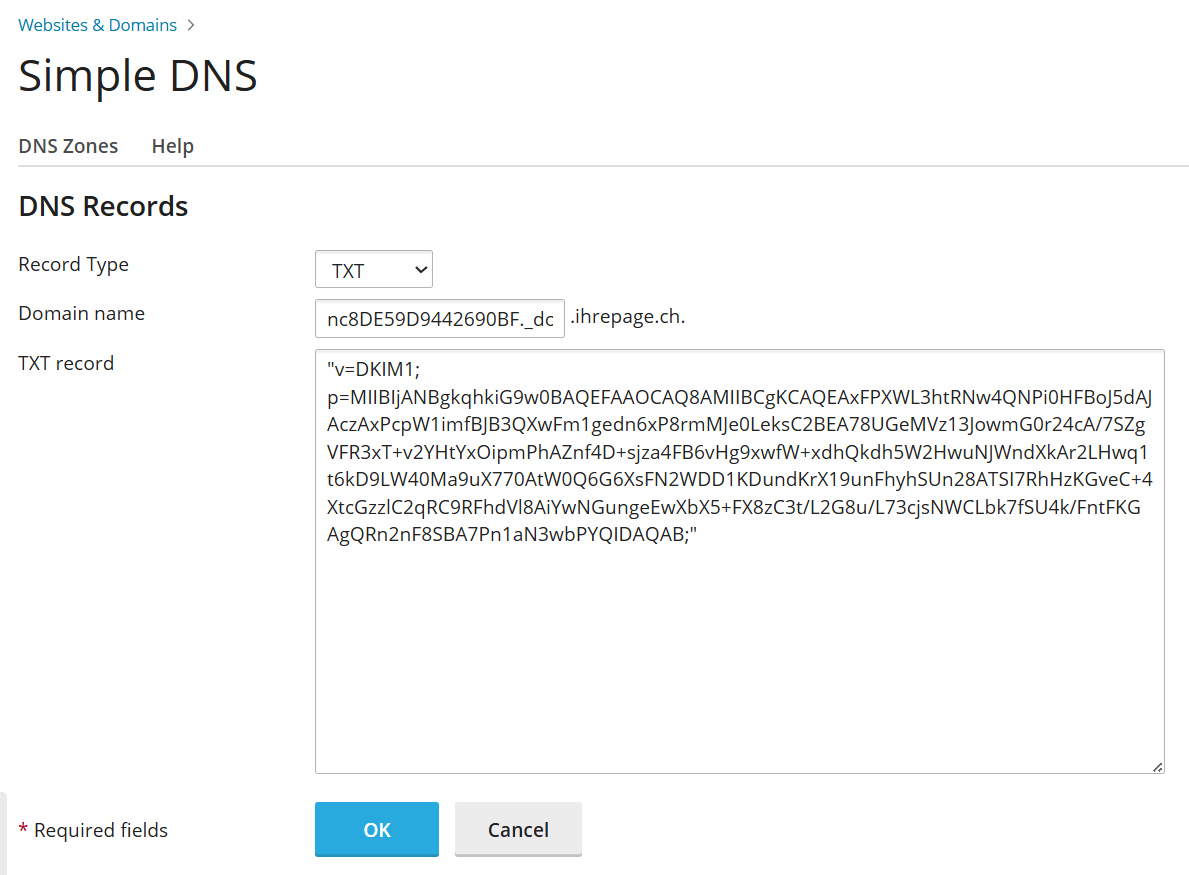Open the Help tab

point(173,146)
